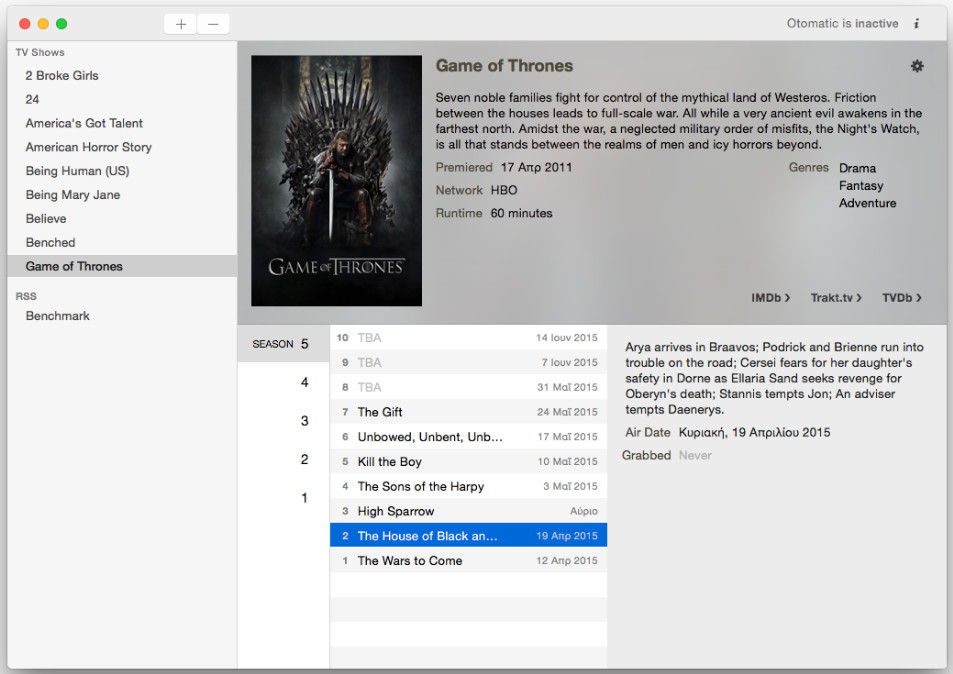Select episode 3 High Sparrow
Viewport: 953px width, 674px height.
469,511
